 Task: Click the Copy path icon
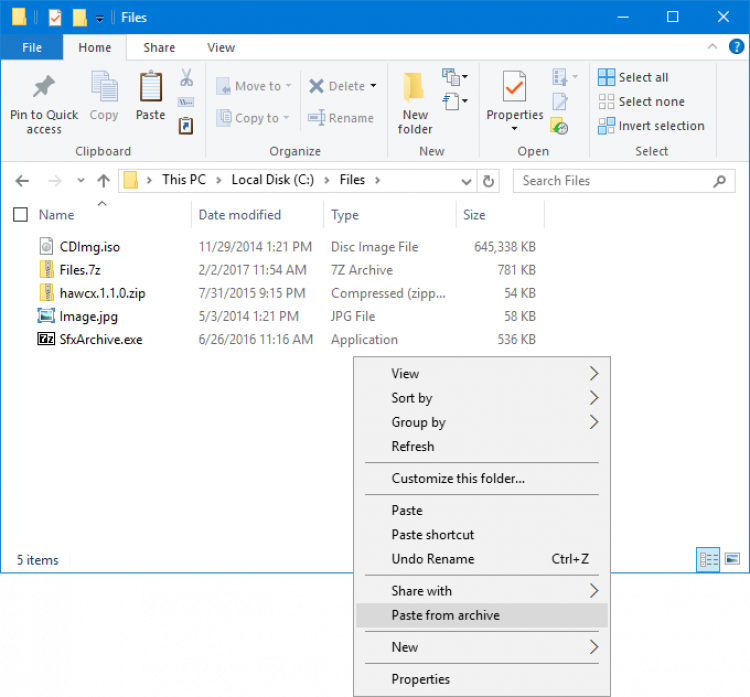coord(186,102)
